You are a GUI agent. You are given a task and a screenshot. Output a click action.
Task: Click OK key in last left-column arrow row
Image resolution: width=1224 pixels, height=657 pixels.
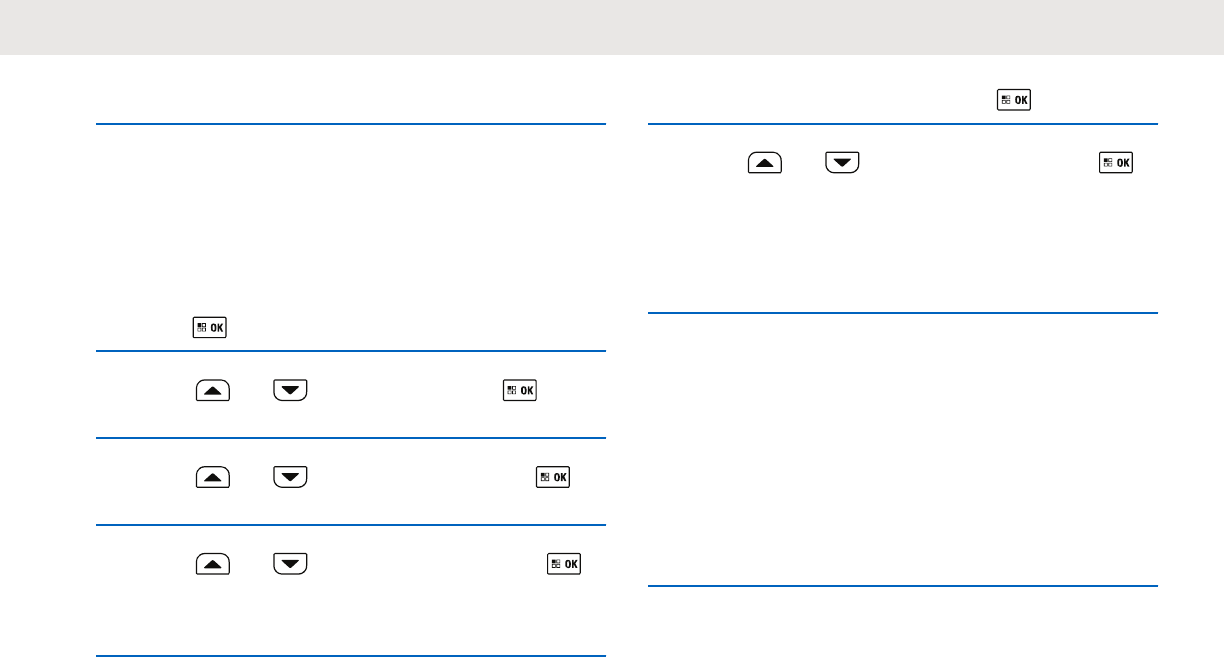pyautogui.click(x=565, y=564)
